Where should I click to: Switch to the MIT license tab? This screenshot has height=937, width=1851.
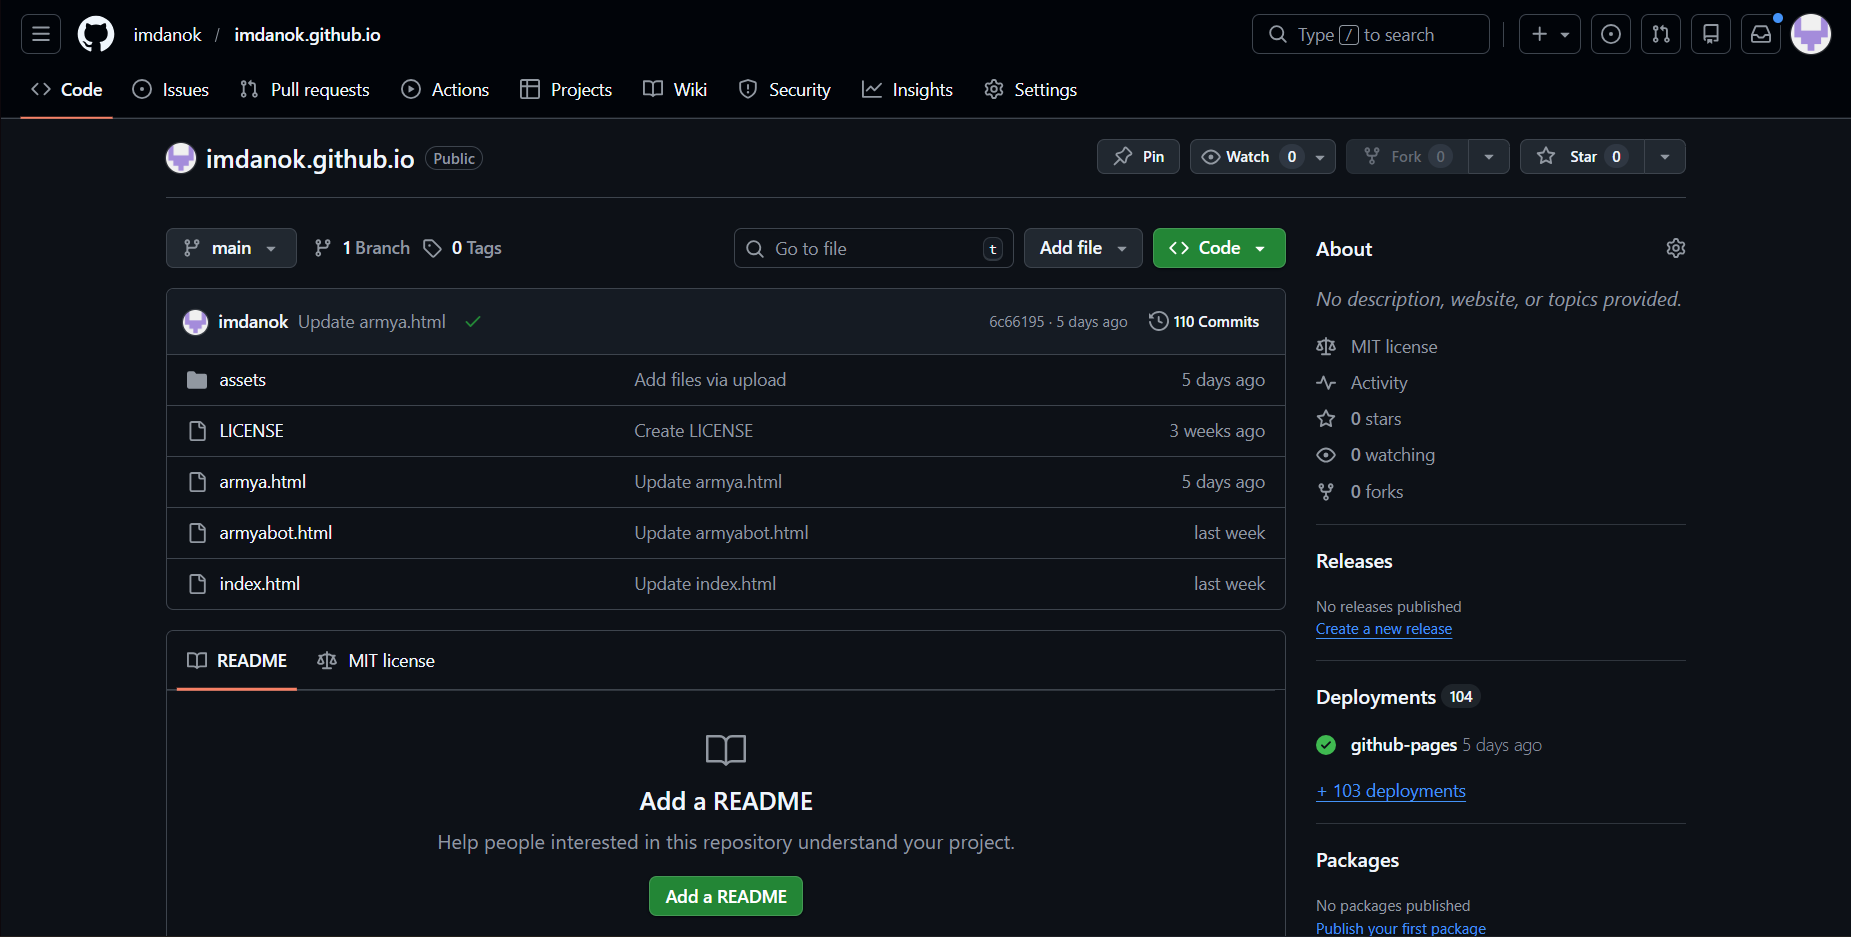376,661
